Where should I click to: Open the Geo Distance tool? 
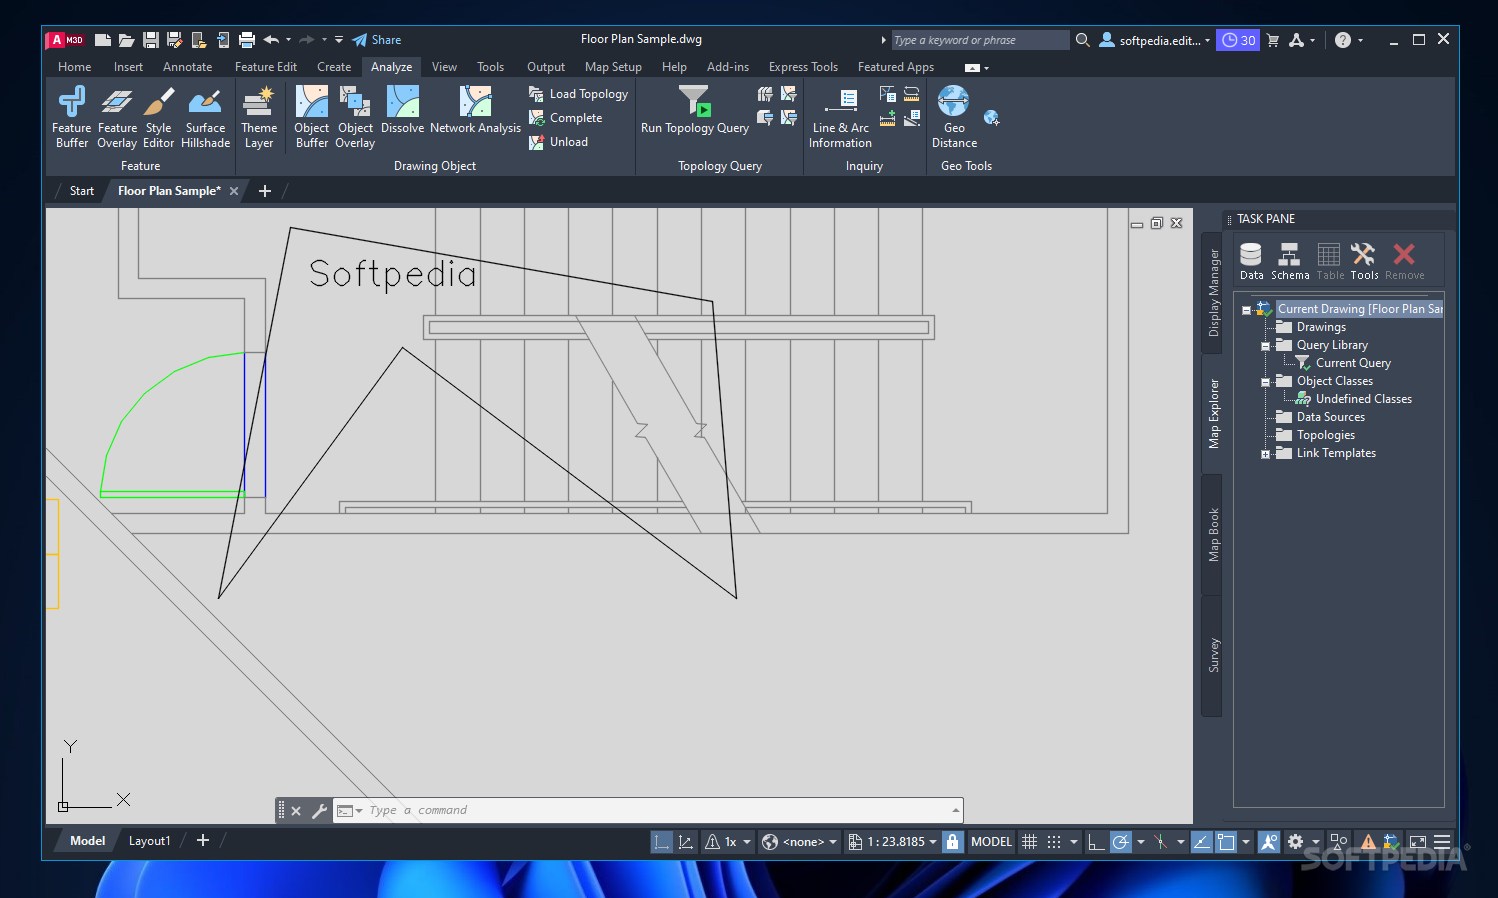pos(954,117)
